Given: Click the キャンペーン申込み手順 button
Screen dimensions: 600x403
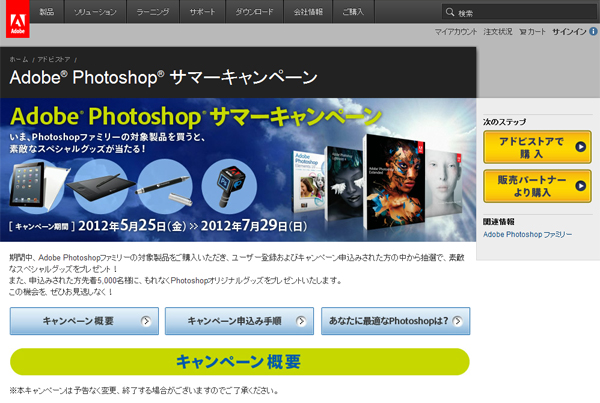Looking at the screenshot, I should 239,321.
